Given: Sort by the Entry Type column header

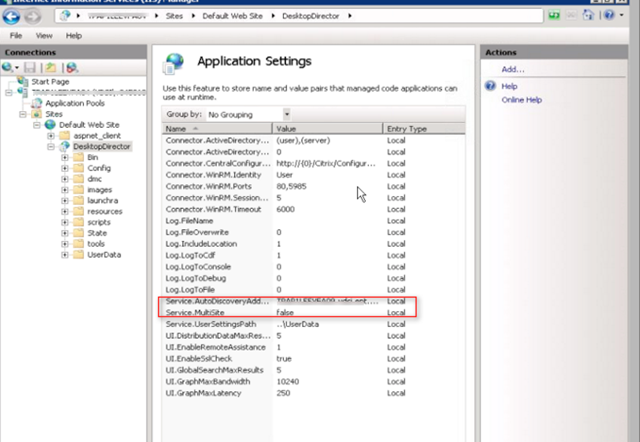Looking at the screenshot, I should click(x=424, y=129).
